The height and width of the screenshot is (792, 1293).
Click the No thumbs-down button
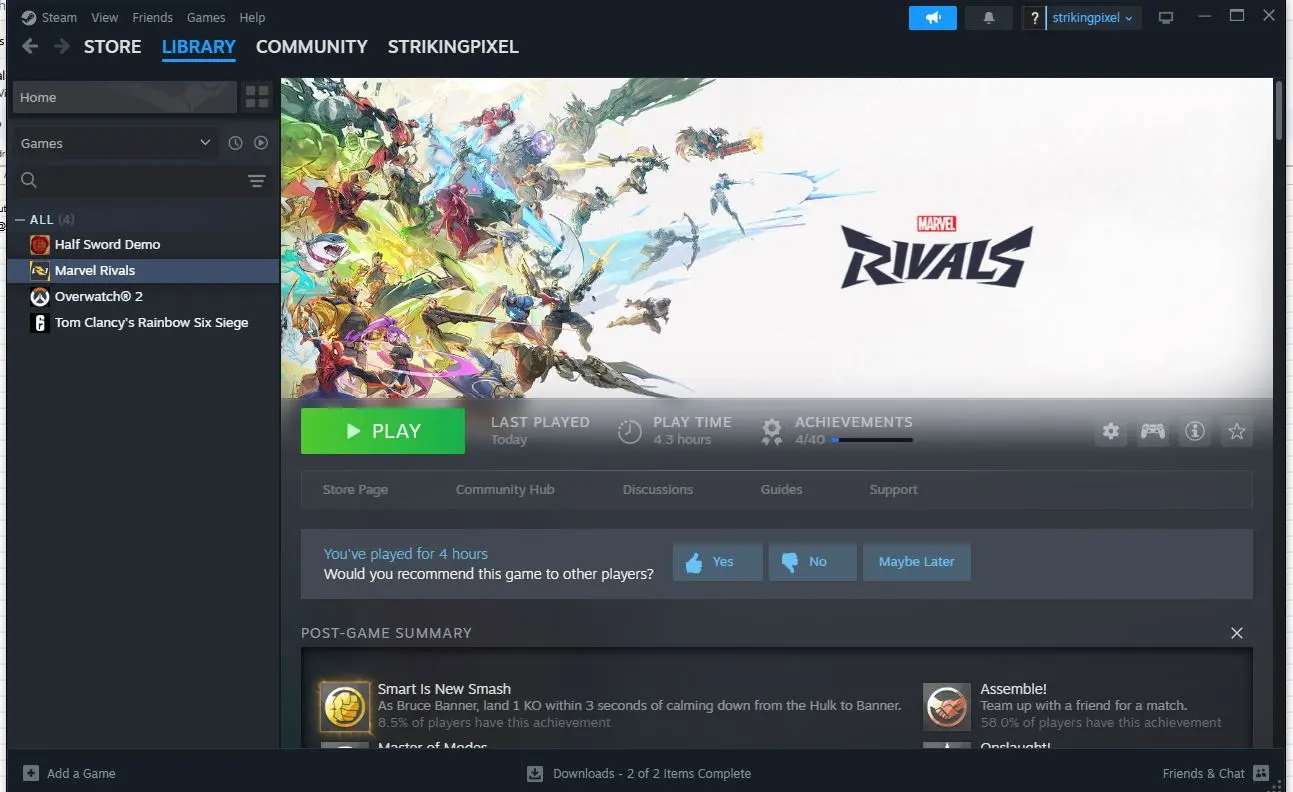point(812,562)
